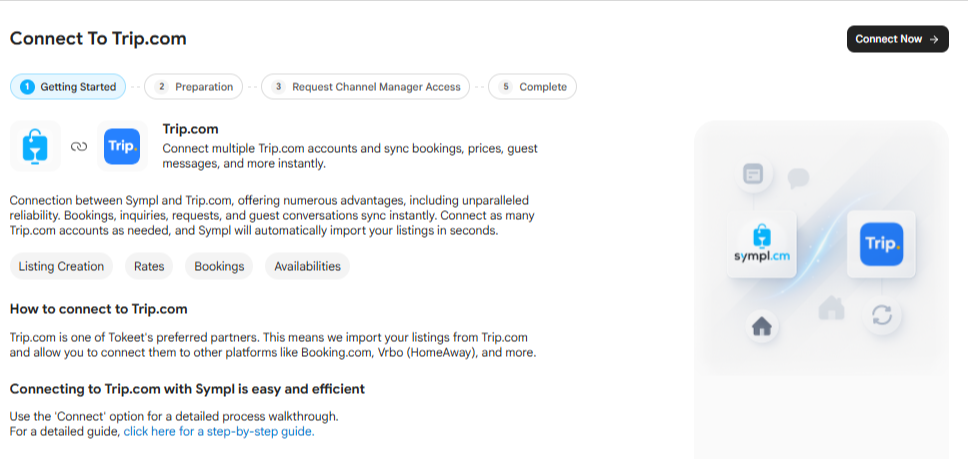Click the Sympl logo icon beside link symbol
Image resolution: width=968 pixels, height=459 pixels.
pyautogui.click(x=35, y=146)
